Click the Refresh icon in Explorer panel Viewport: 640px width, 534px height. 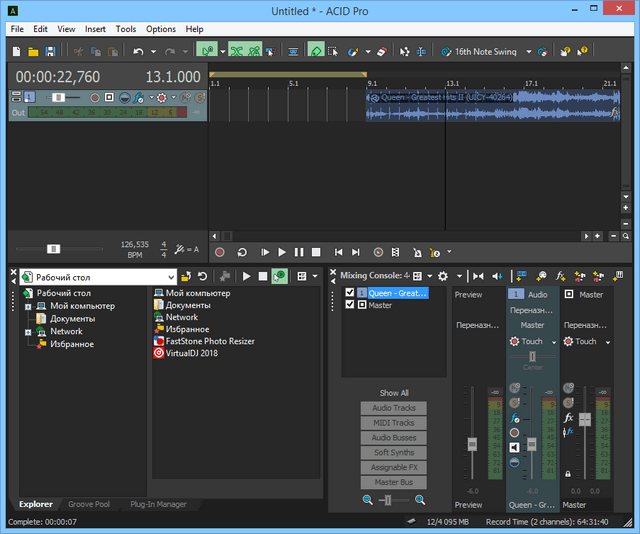coord(203,276)
